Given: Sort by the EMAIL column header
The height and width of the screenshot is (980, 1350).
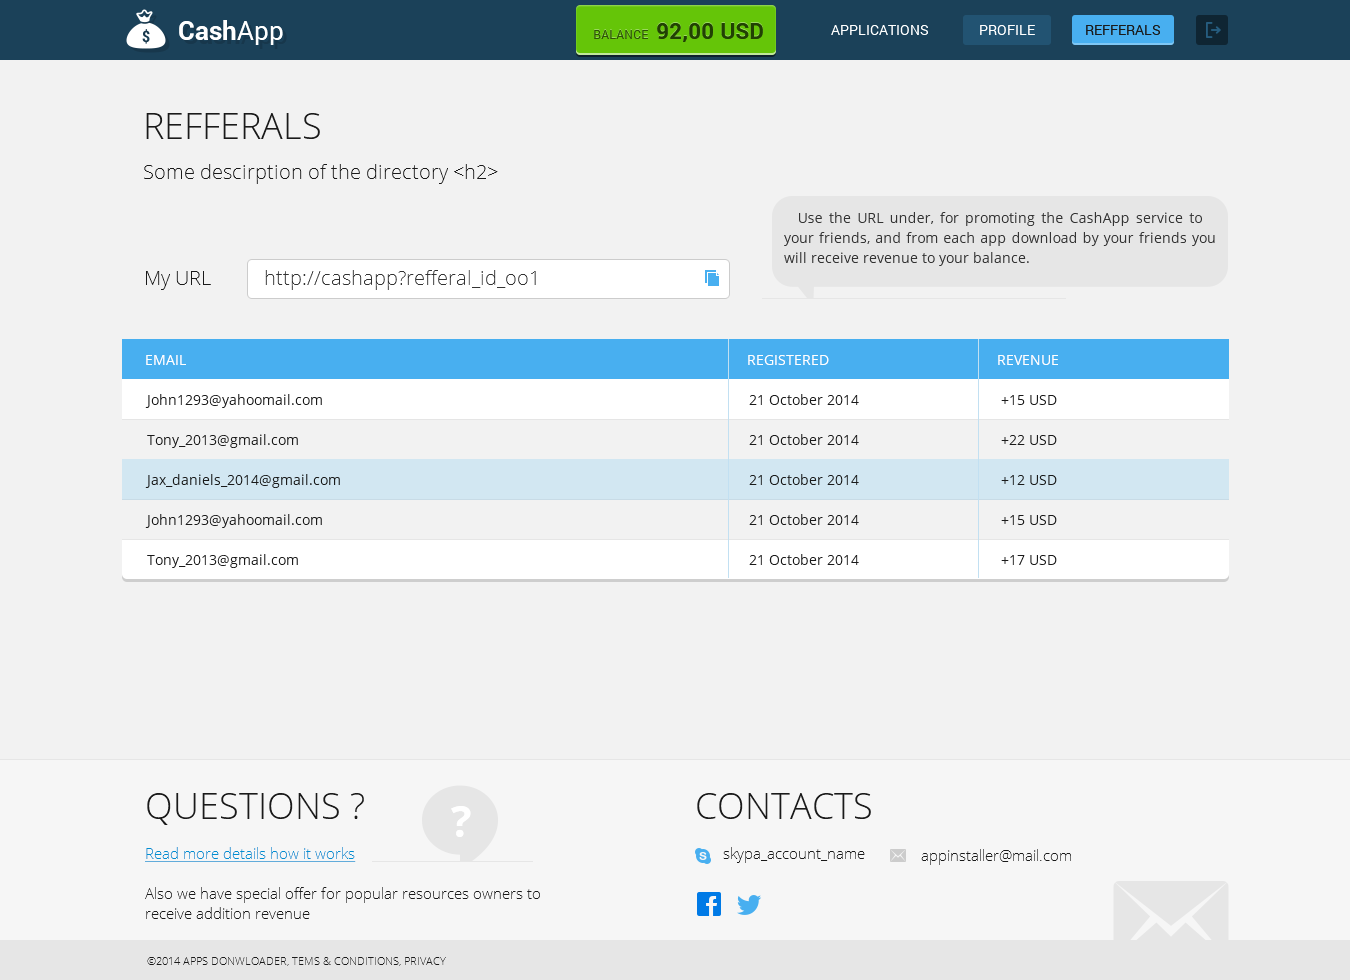Looking at the screenshot, I should pyautogui.click(x=166, y=360).
